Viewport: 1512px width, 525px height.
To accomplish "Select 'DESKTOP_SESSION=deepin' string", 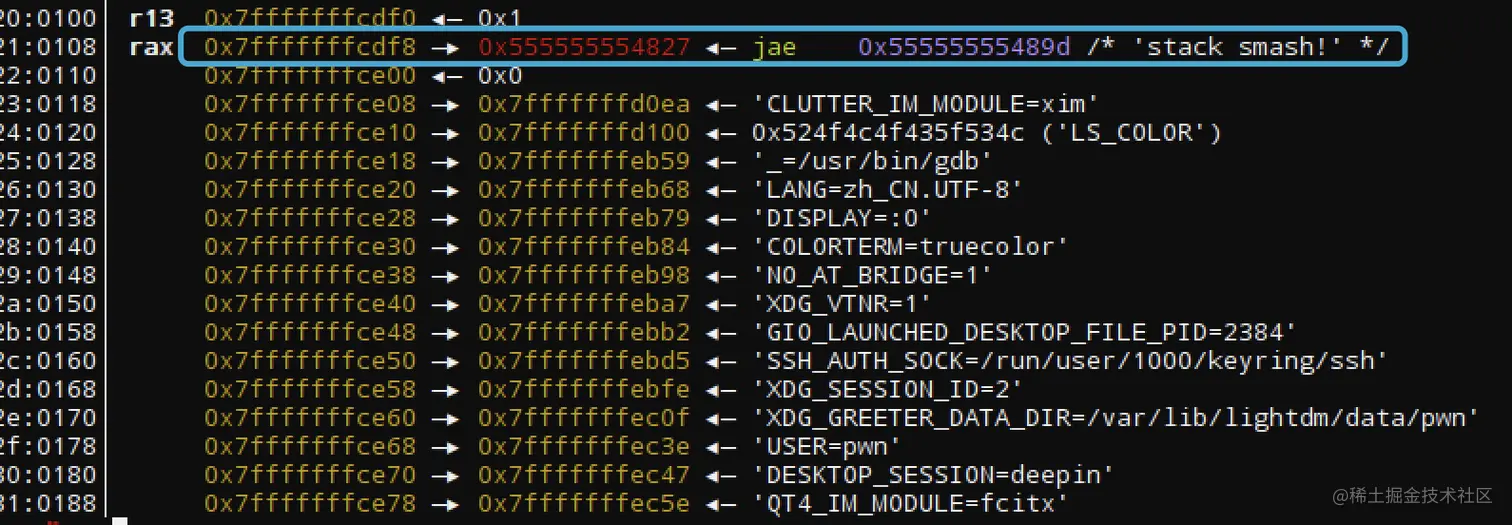I will click(x=933, y=474).
